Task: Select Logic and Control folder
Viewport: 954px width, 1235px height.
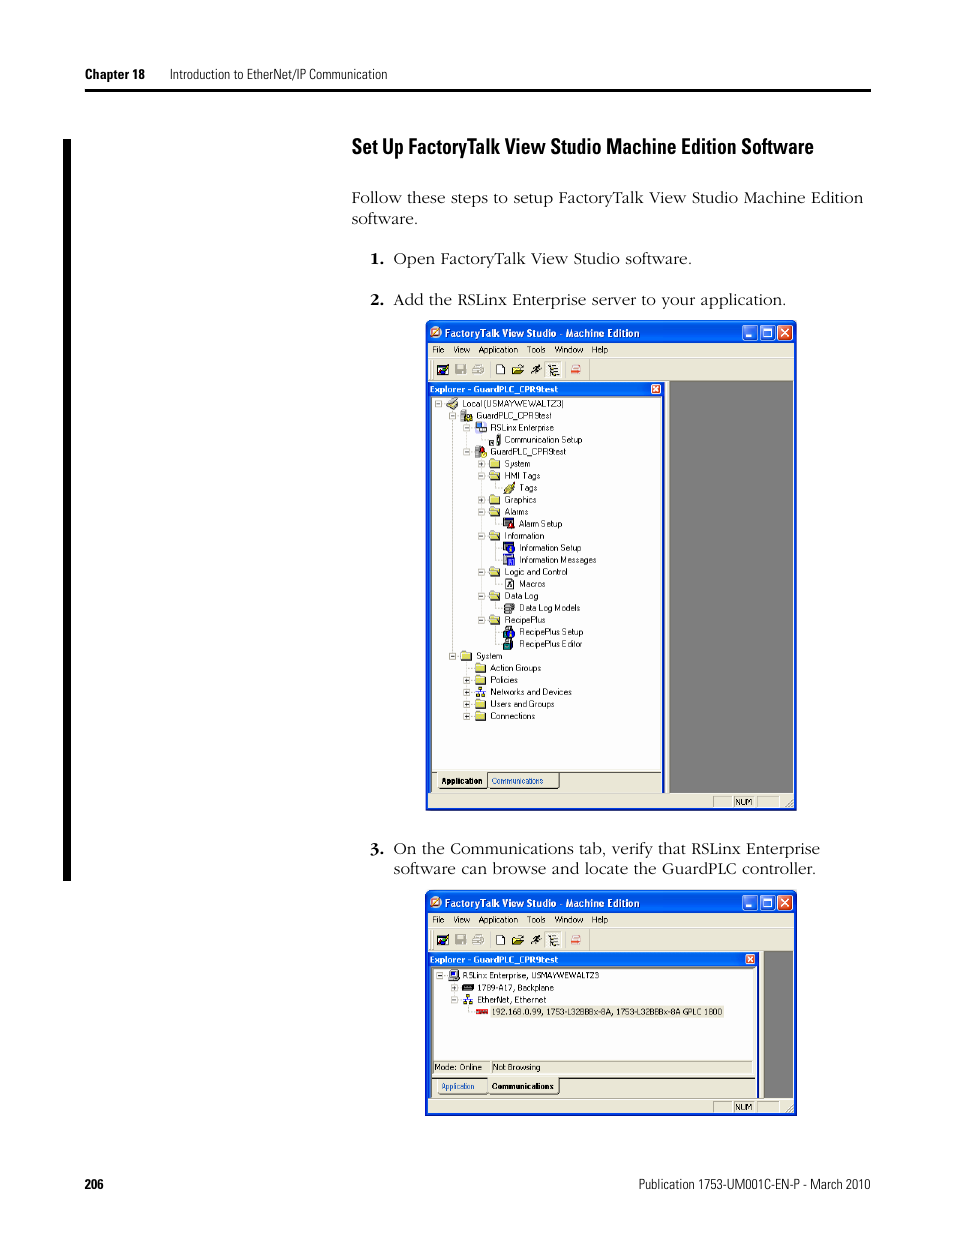Action: (x=536, y=572)
